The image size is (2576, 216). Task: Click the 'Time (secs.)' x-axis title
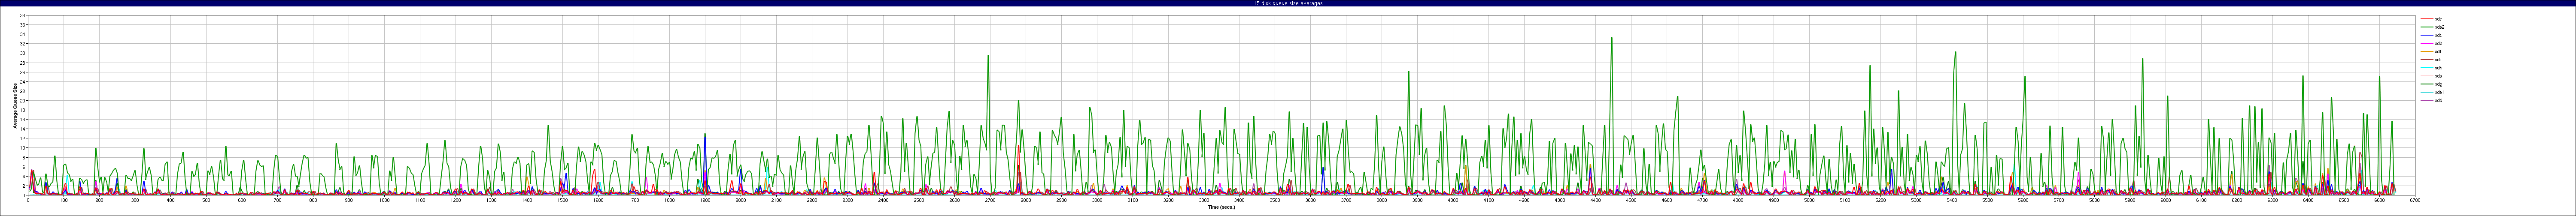tap(1221, 207)
